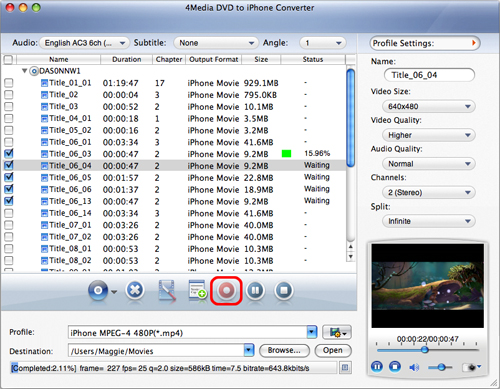Click the film icon for Title_08_01
Image resolution: width=500 pixels, height=389 pixels.
click(44, 249)
